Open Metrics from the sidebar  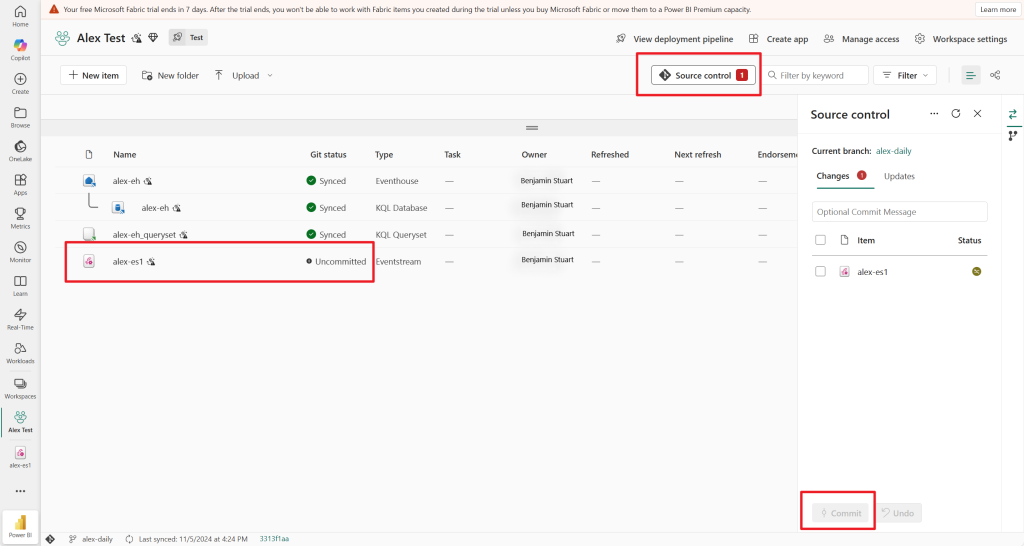coord(20,218)
